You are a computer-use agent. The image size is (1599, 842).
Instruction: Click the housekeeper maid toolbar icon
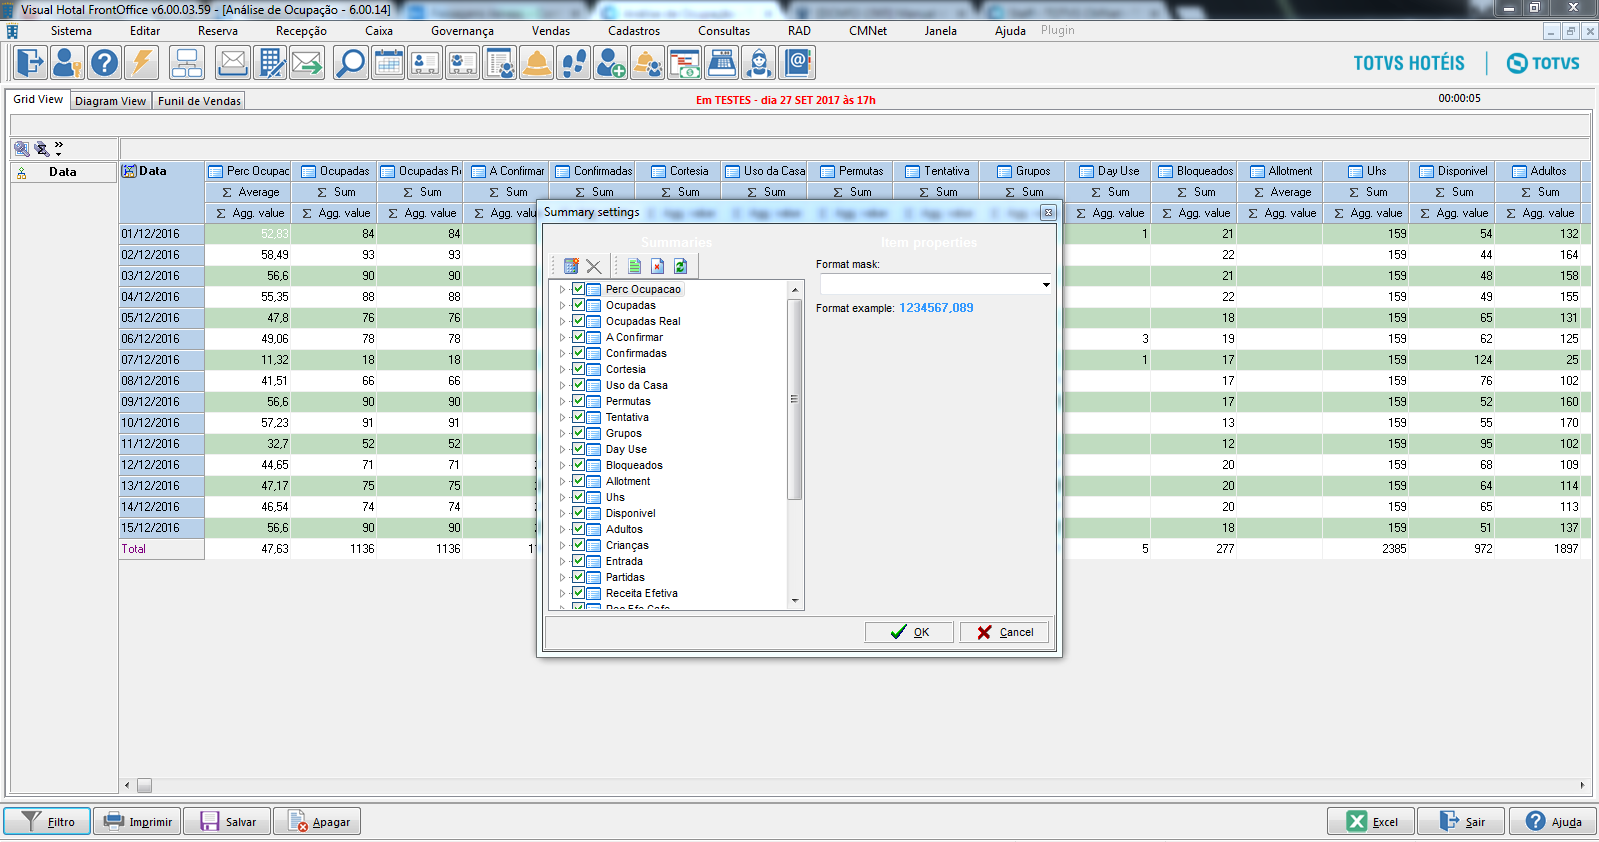759,63
